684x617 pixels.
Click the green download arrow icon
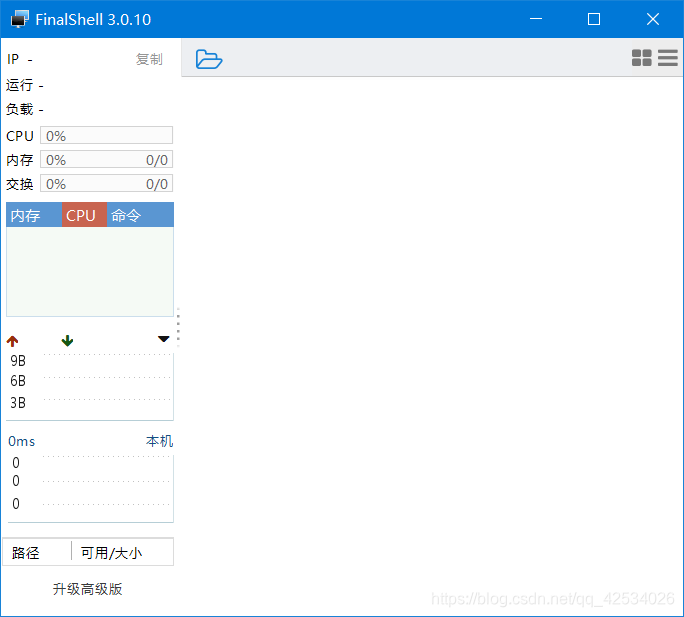[x=67, y=340]
